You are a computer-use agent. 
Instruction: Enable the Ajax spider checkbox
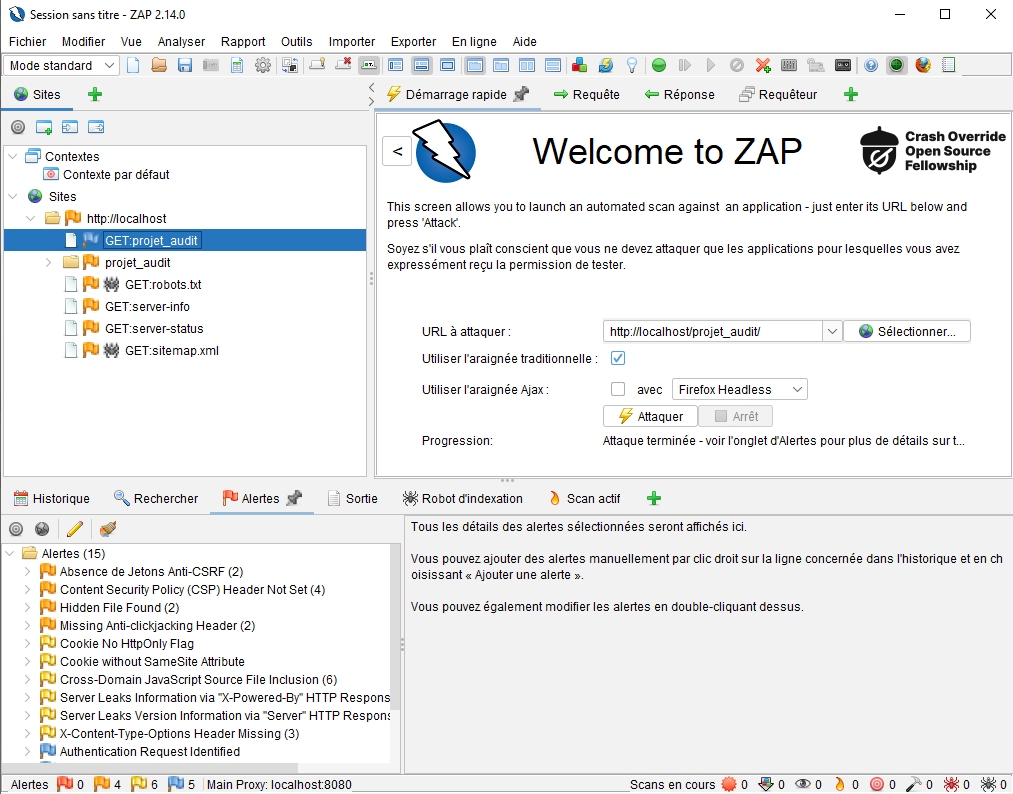click(x=618, y=390)
